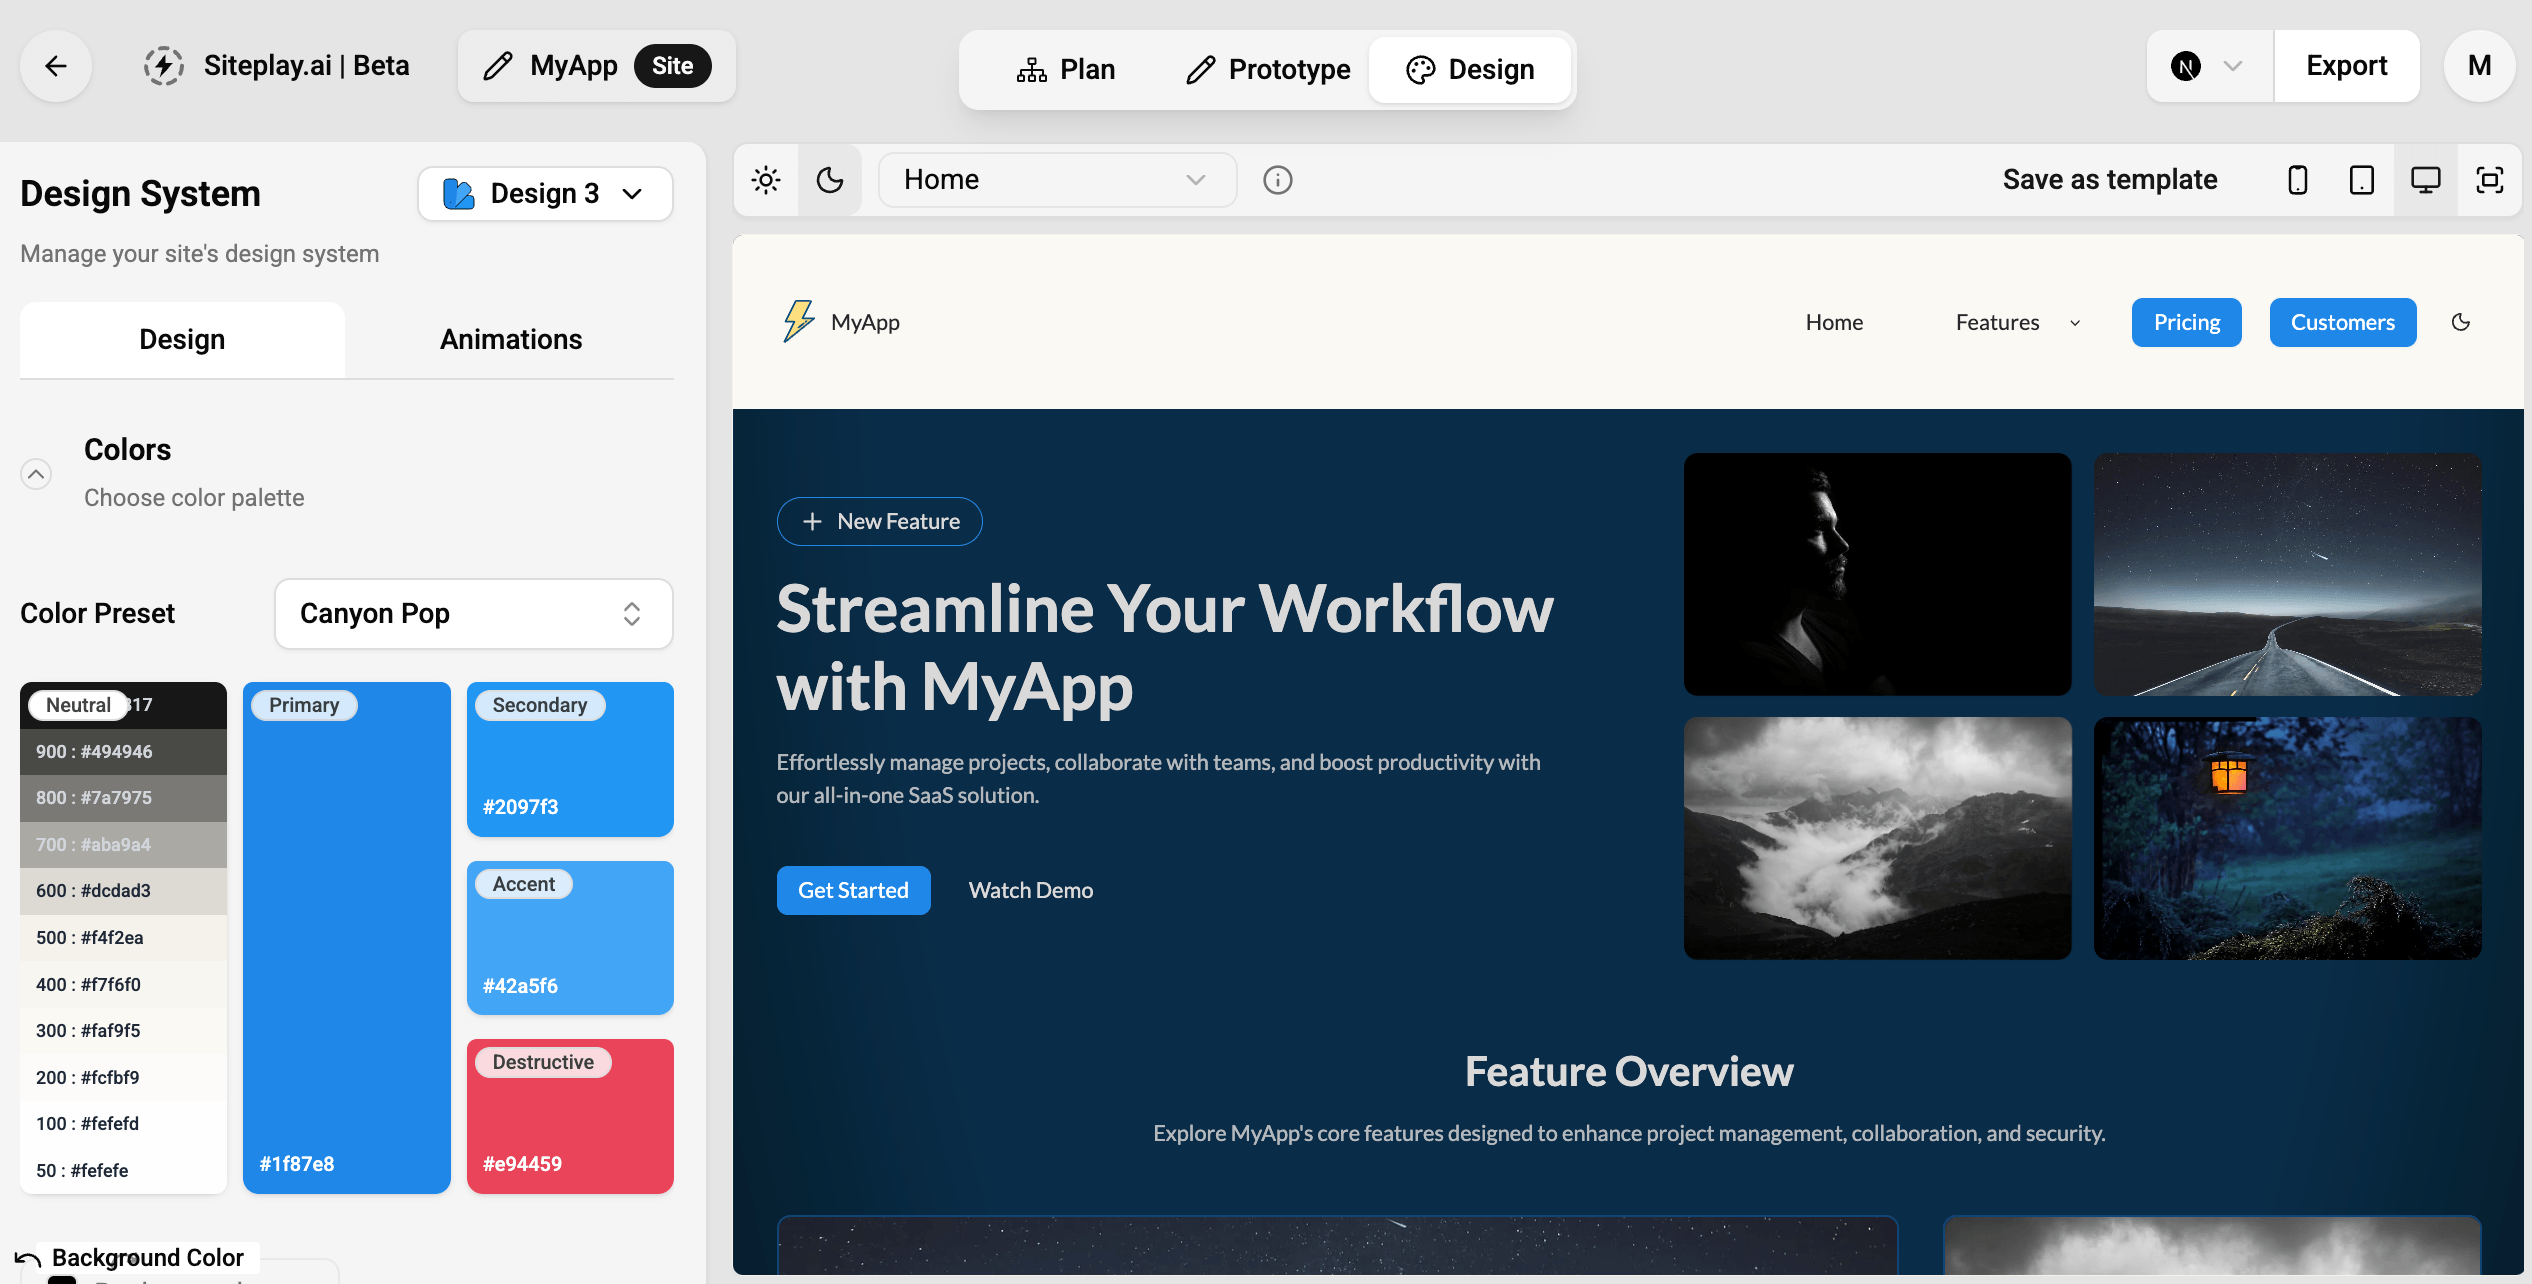
Task: Pick neutral shade 700 : #aba9a4
Action: [x=123, y=845]
